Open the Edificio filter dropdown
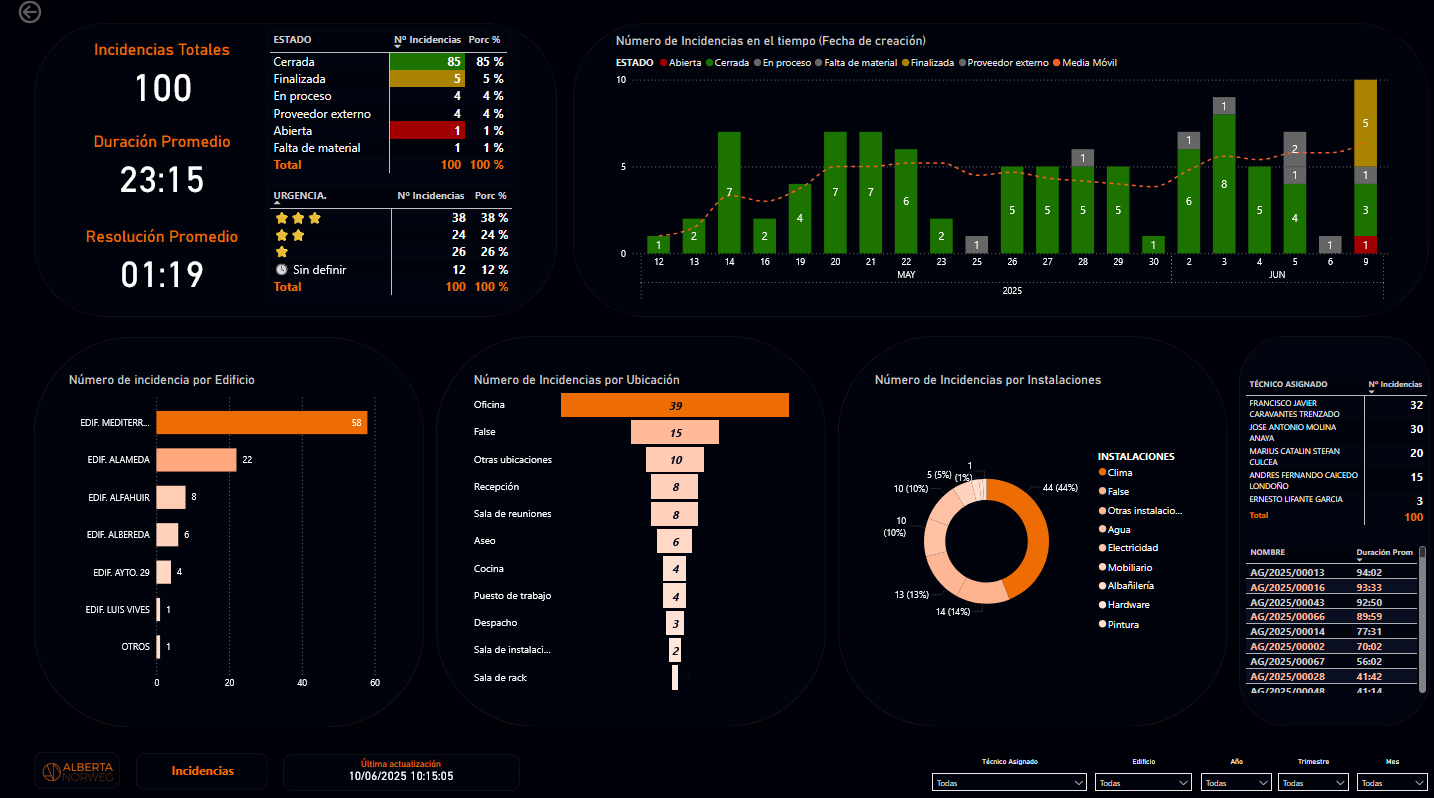Screen dimensions: 1434x798 1143,782
